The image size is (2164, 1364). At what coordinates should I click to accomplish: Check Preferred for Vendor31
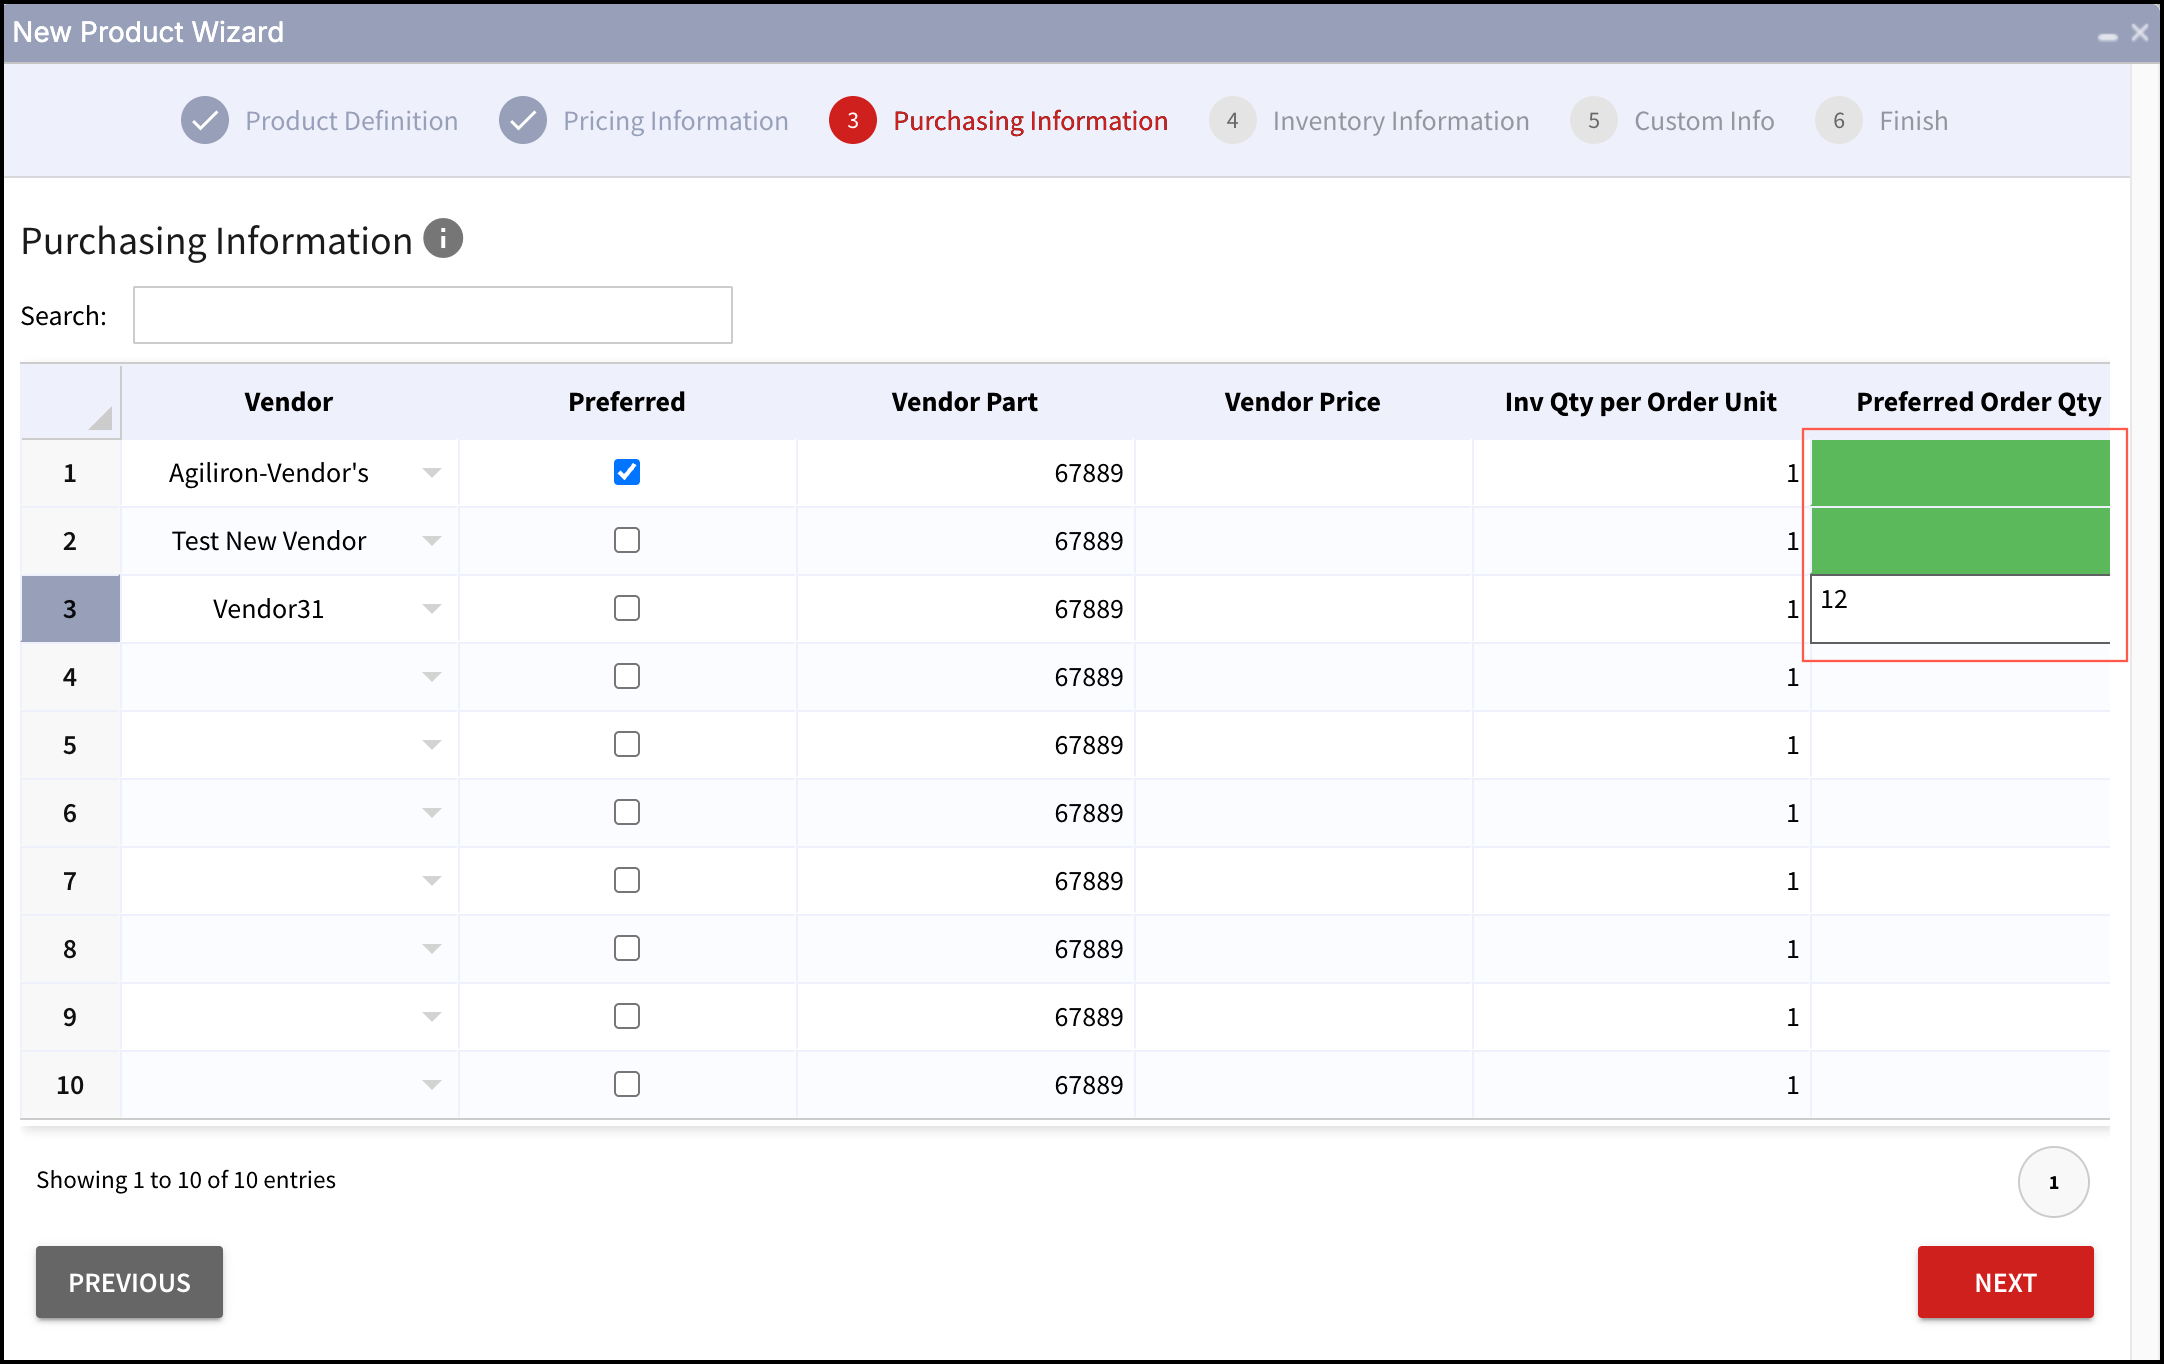(x=627, y=608)
